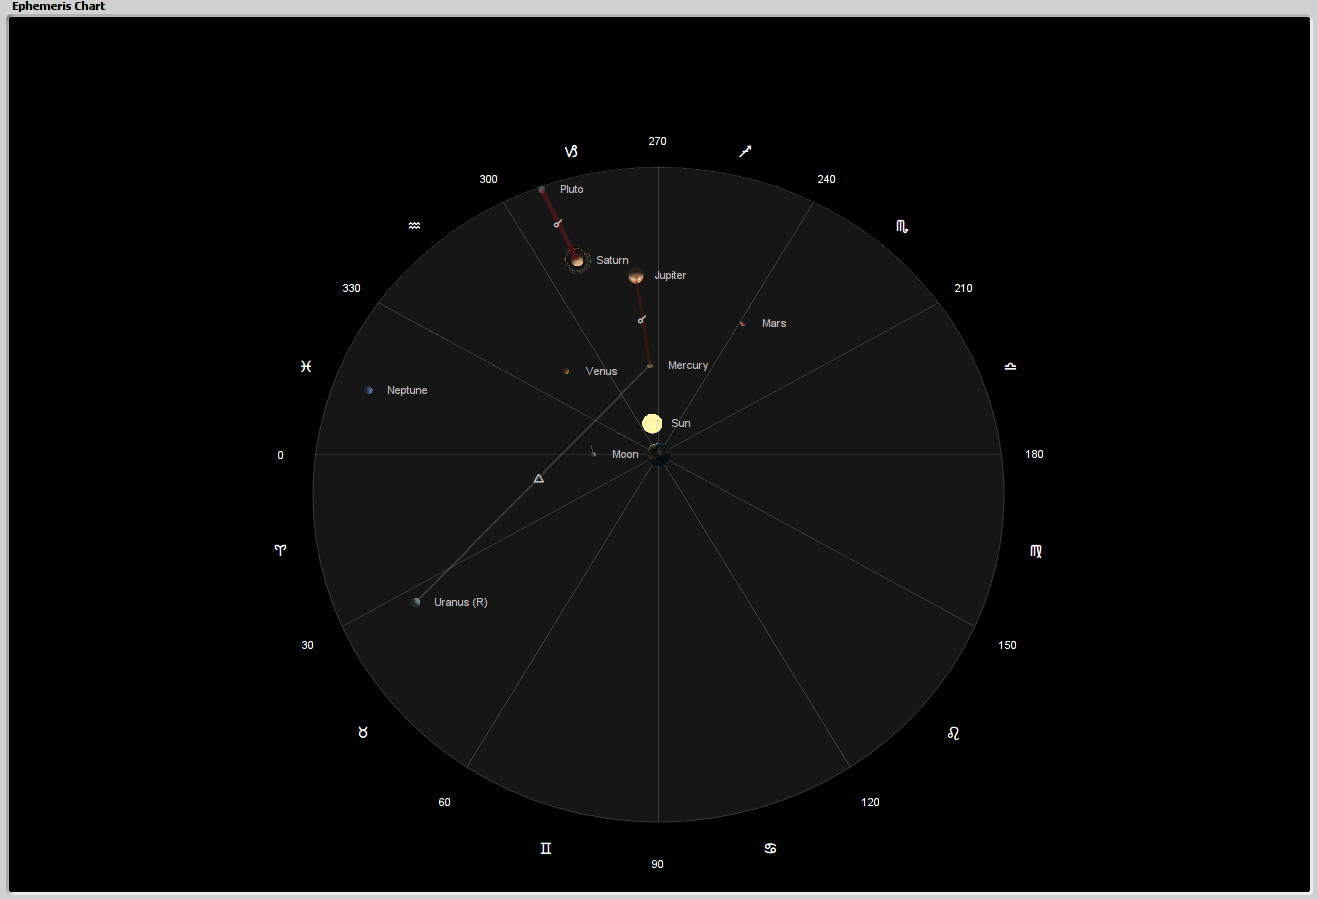Click the Capricorn zodiac glyph
The width and height of the screenshot is (1318, 899).
[571, 152]
